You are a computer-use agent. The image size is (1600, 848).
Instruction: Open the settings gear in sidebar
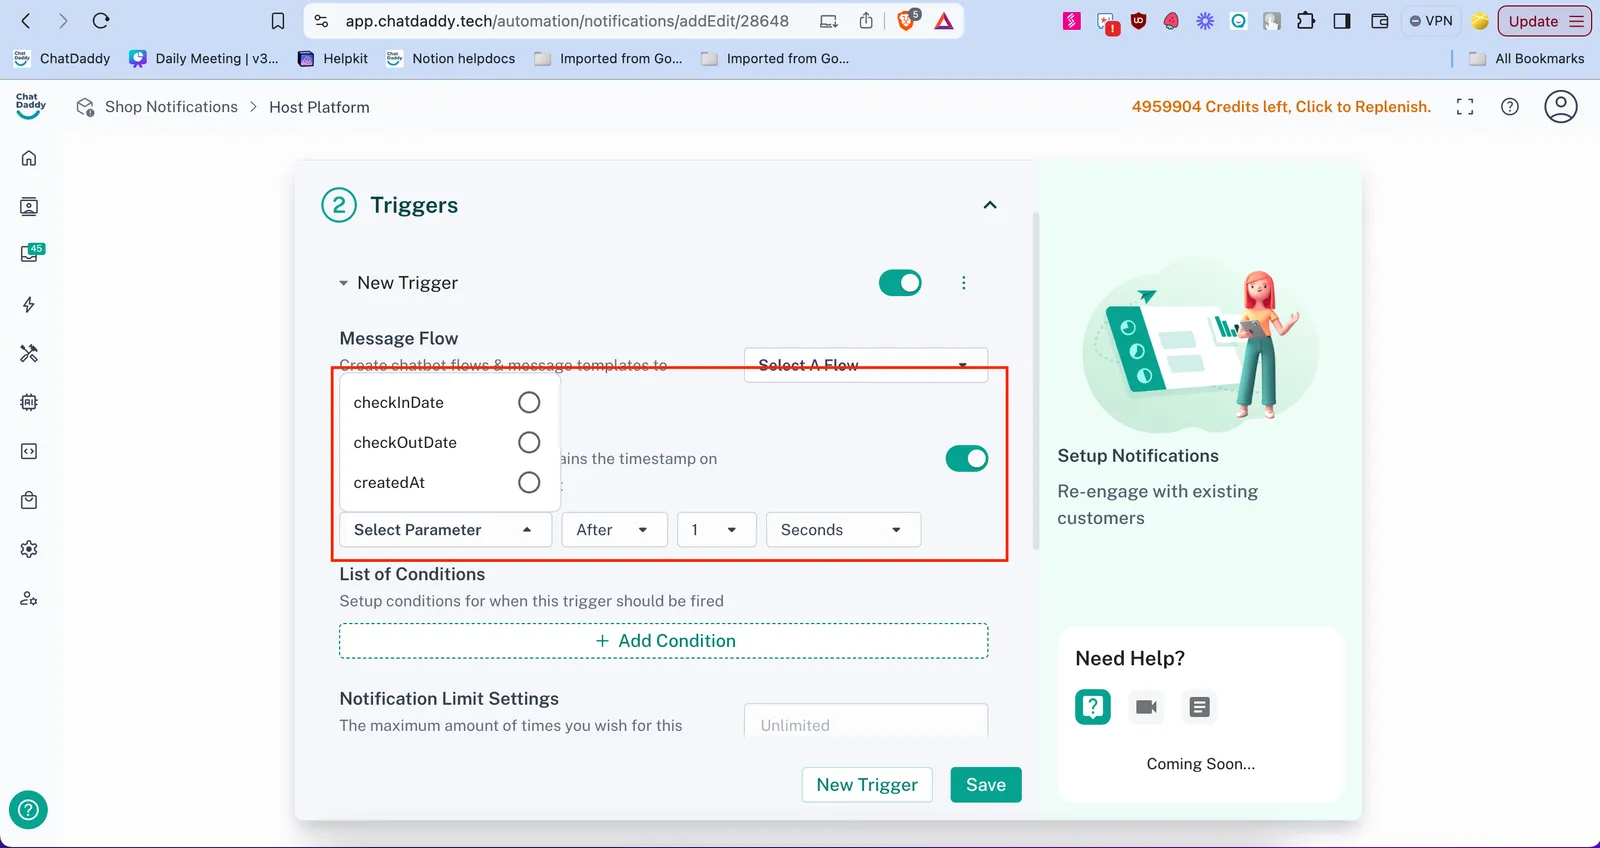(29, 549)
